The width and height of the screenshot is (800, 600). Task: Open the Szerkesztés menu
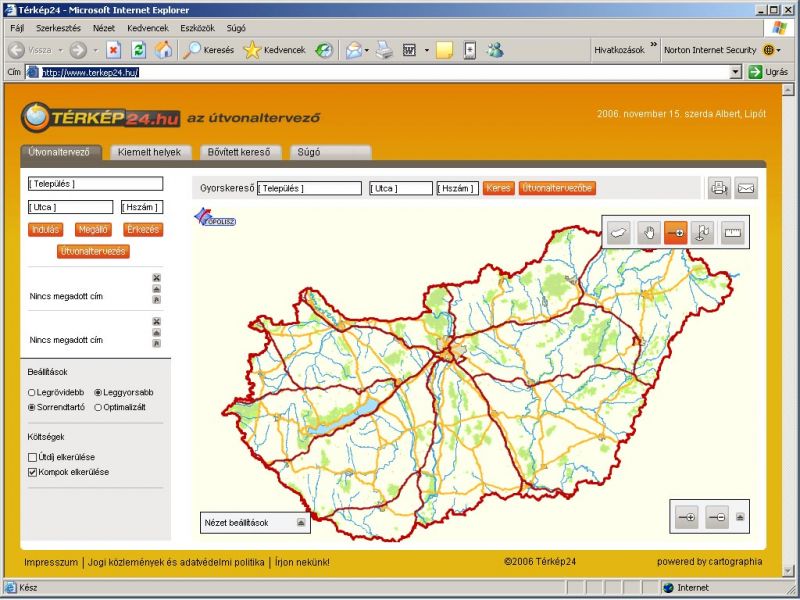point(58,28)
